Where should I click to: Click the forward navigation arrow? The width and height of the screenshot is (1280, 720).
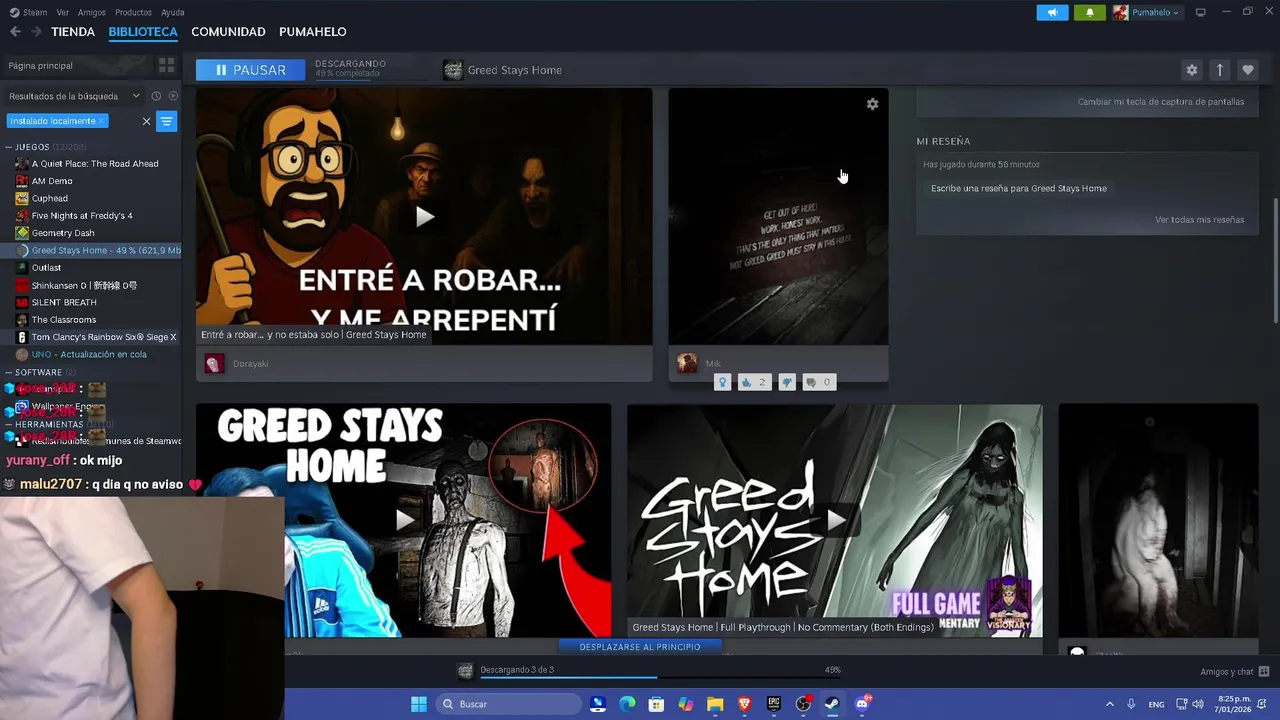36,32
